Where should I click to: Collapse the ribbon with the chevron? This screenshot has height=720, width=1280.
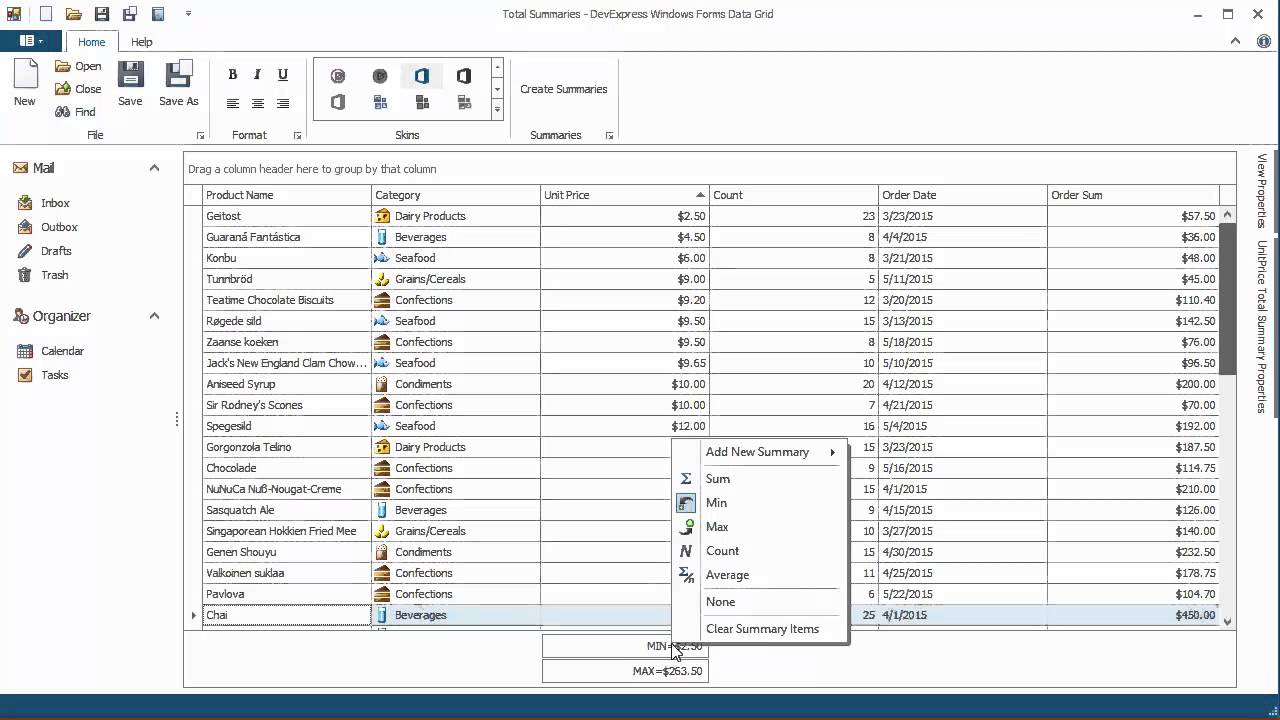1236,41
